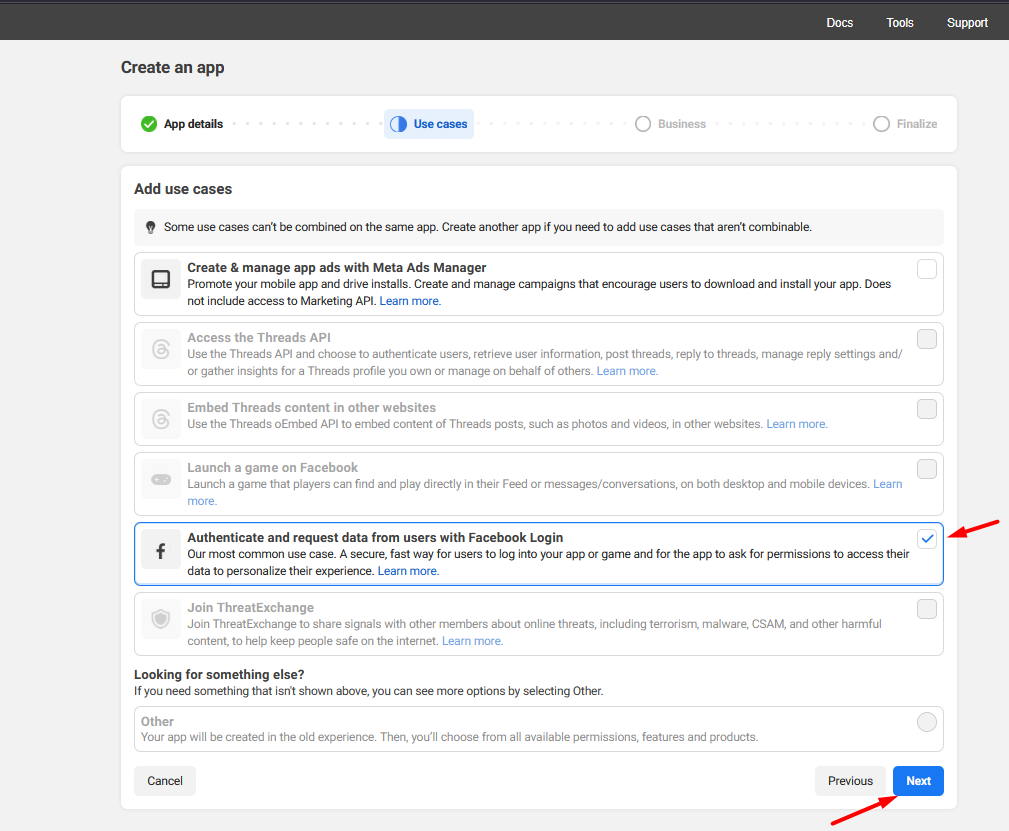Click the 'Create an app' page title

(172, 68)
